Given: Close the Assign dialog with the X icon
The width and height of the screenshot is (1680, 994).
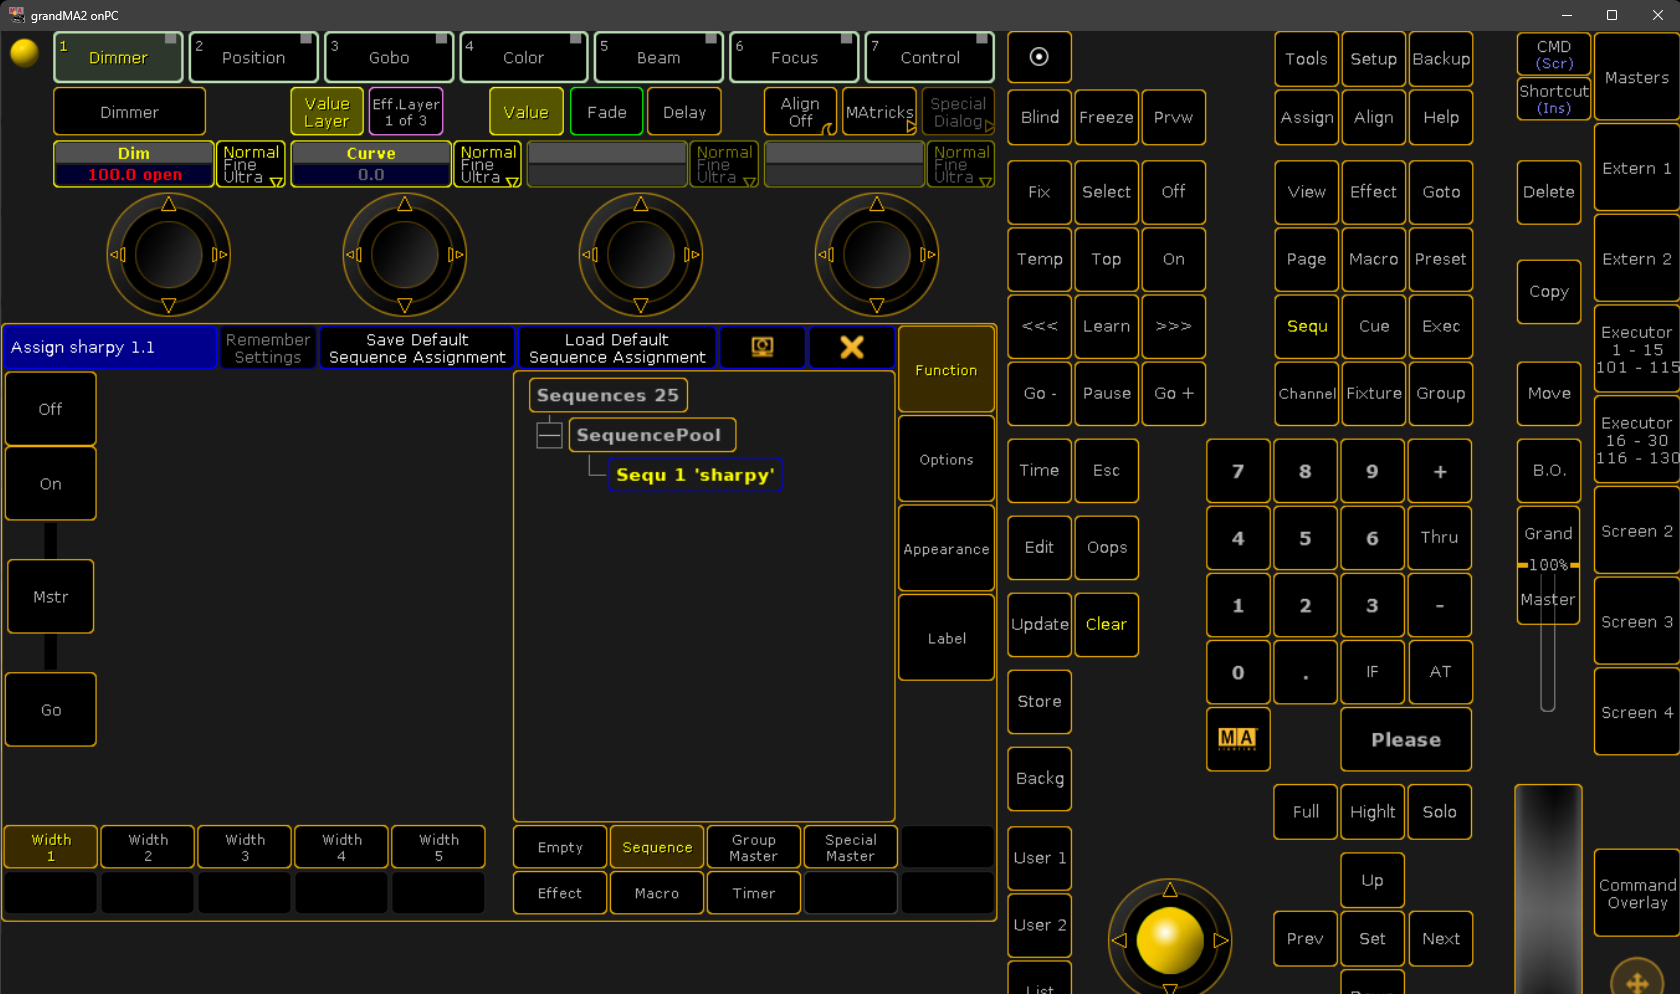Looking at the screenshot, I should tap(851, 347).
